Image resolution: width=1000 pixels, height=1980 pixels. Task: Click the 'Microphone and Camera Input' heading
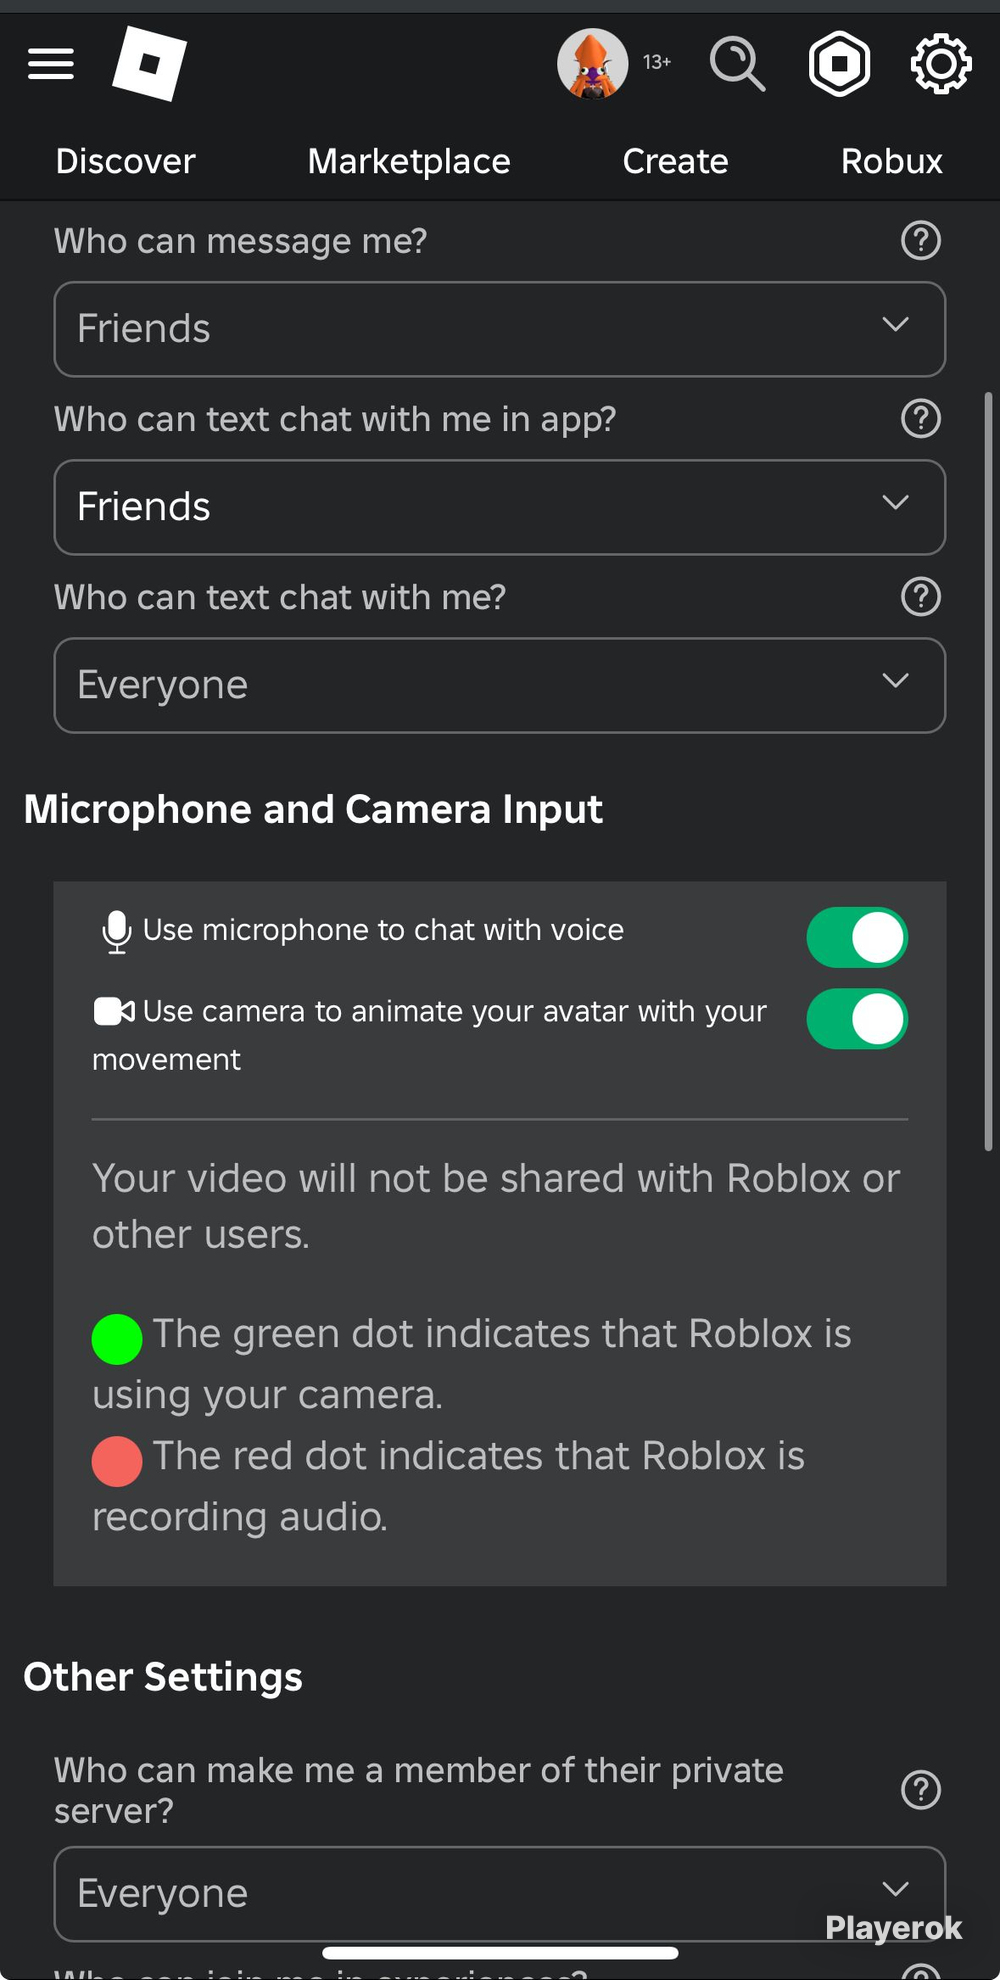(313, 809)
